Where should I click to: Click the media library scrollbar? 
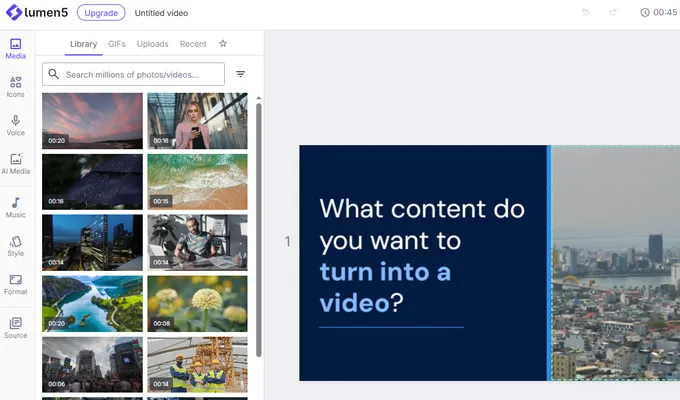pyautogui.click(x=259, y=230)
